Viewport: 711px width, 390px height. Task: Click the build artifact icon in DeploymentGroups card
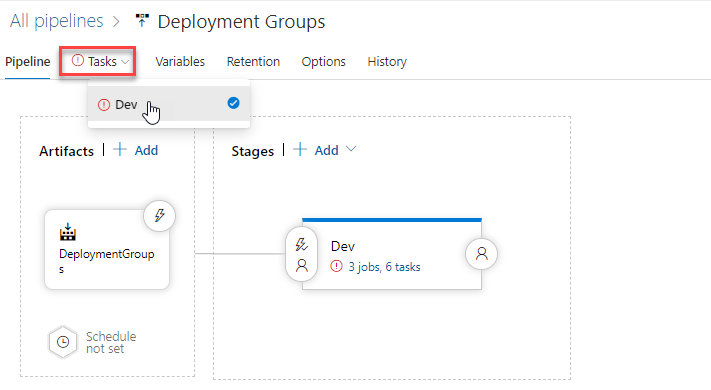(x=68, y=231)
